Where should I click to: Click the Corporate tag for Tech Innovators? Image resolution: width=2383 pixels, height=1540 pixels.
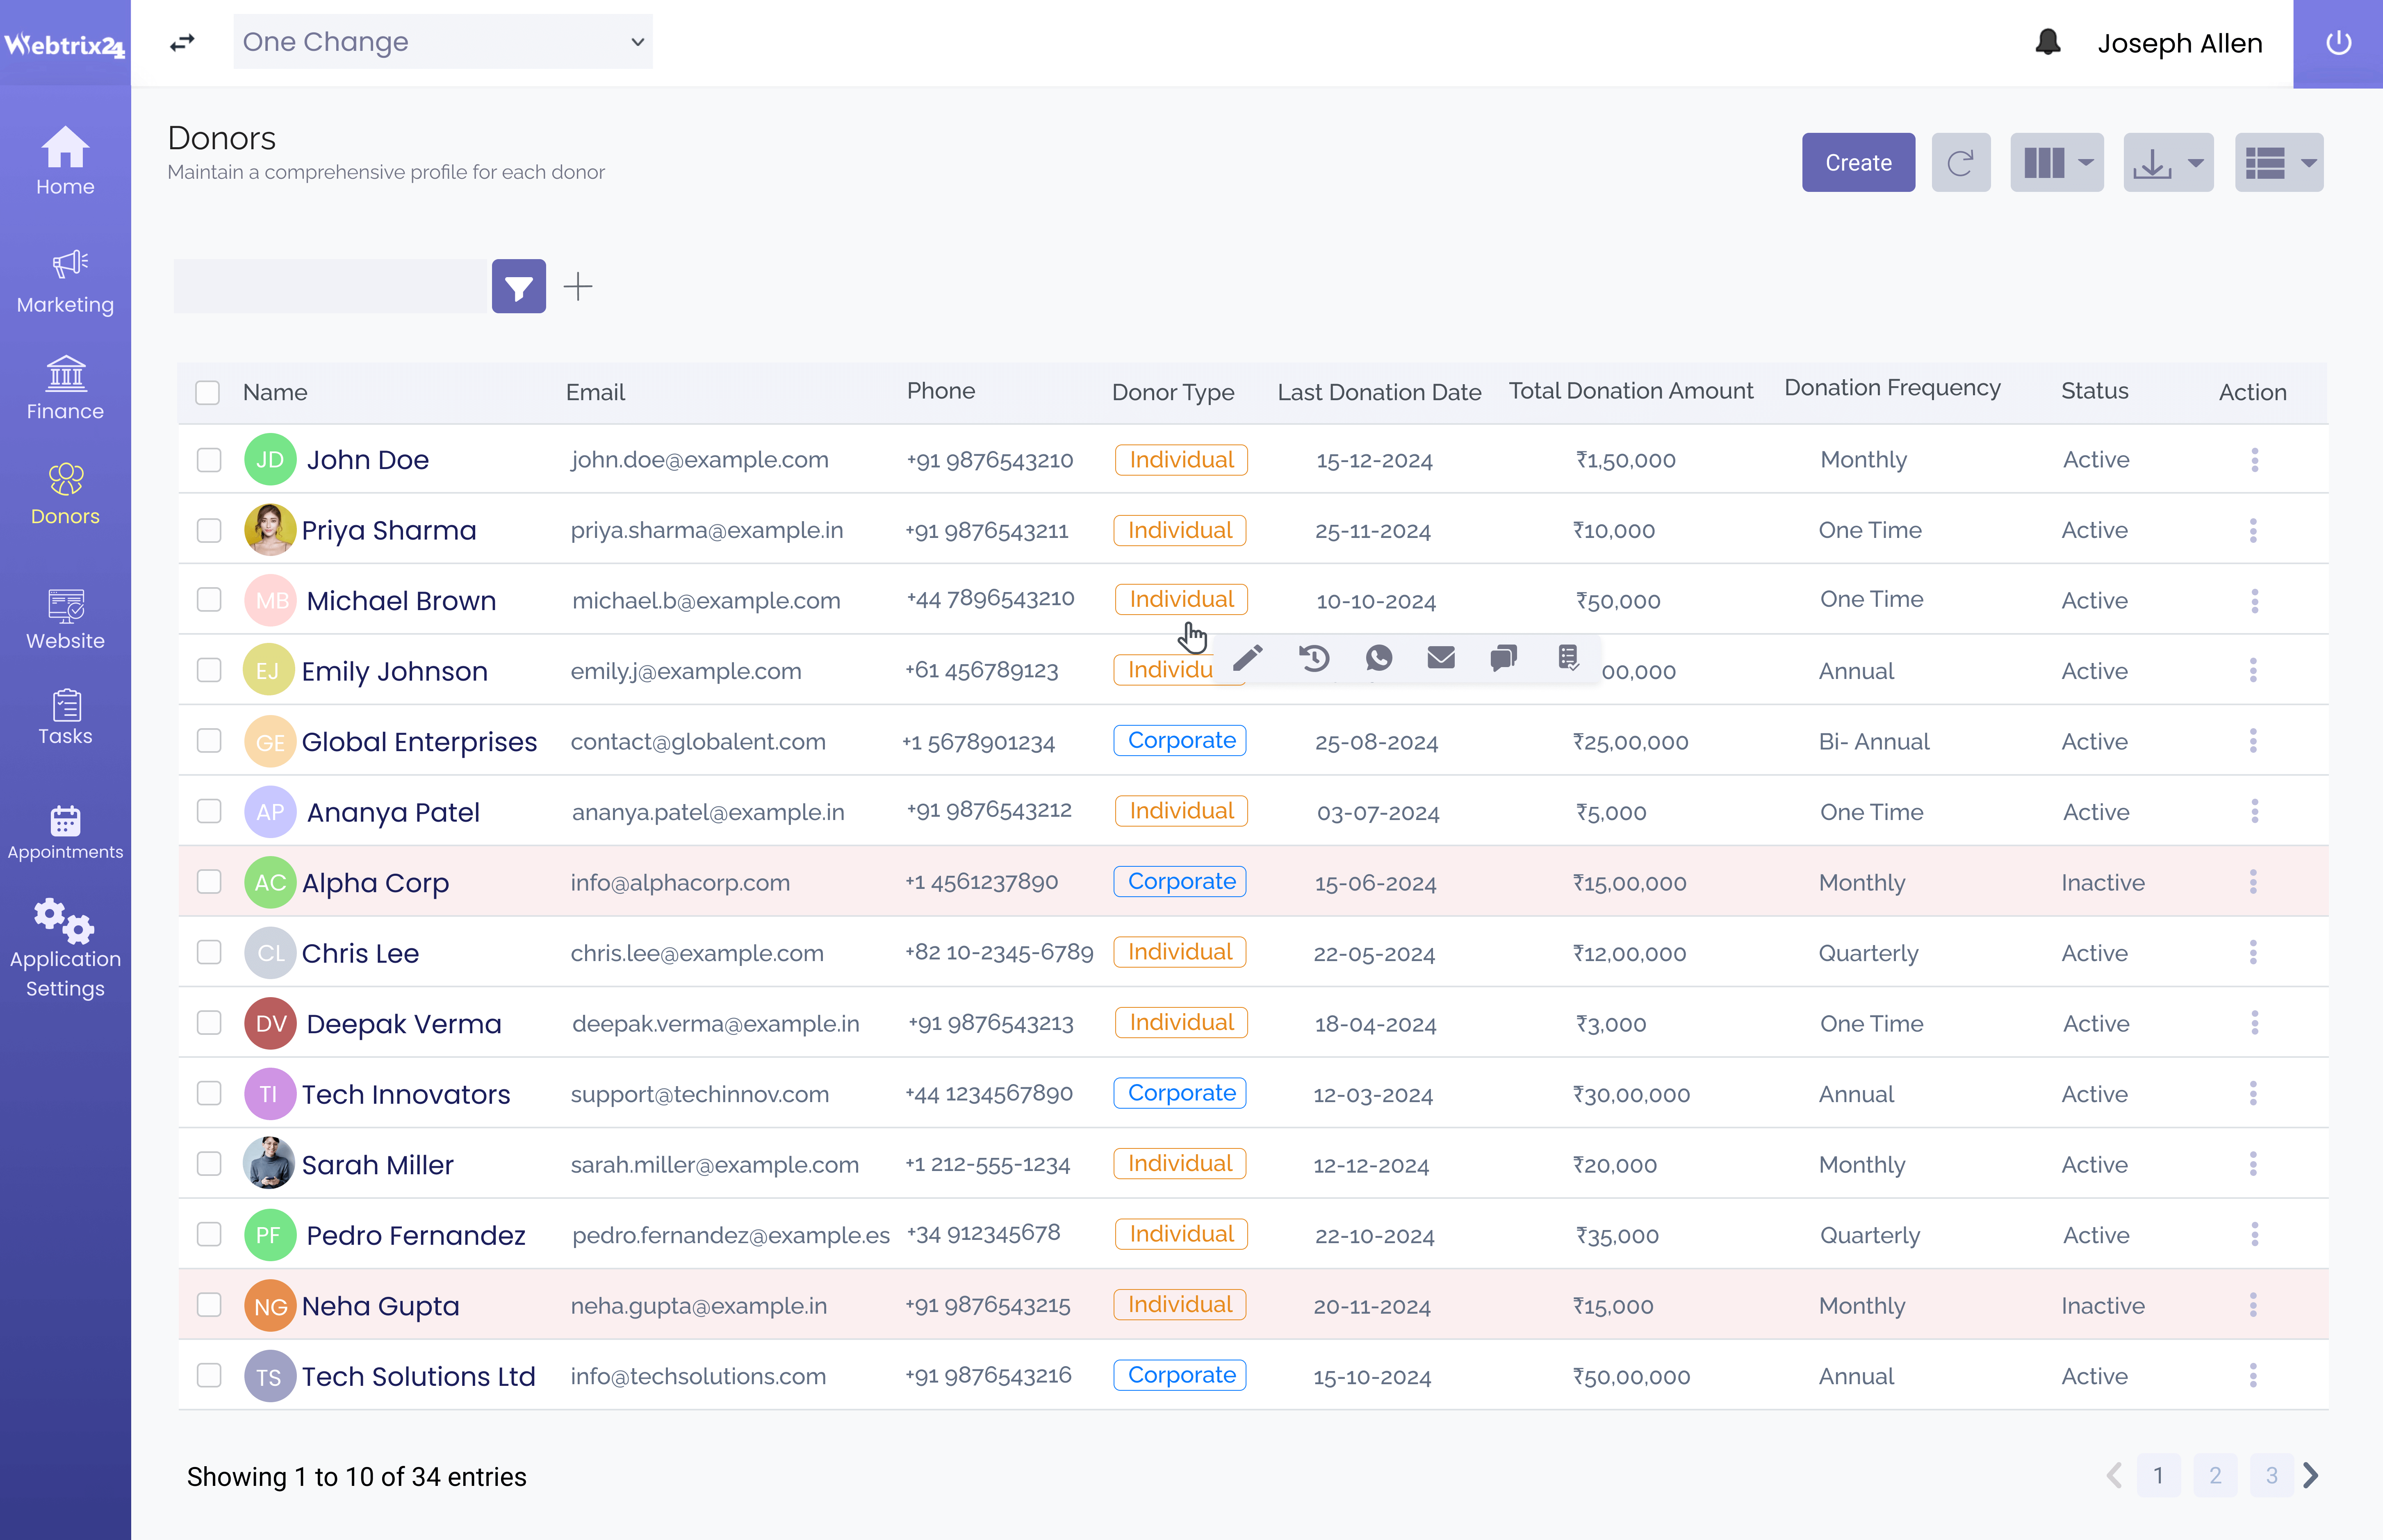1181,1093
